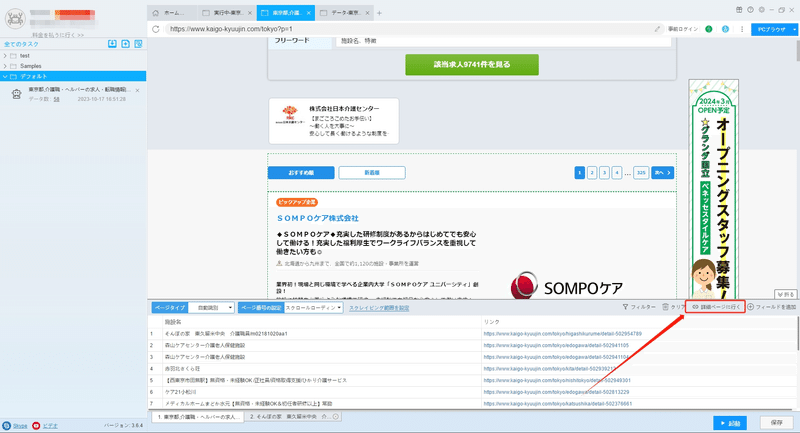This screenshot has height=433, width=800.
Task: Click the 詳細ページに行く button
Action: pos(715,307)
